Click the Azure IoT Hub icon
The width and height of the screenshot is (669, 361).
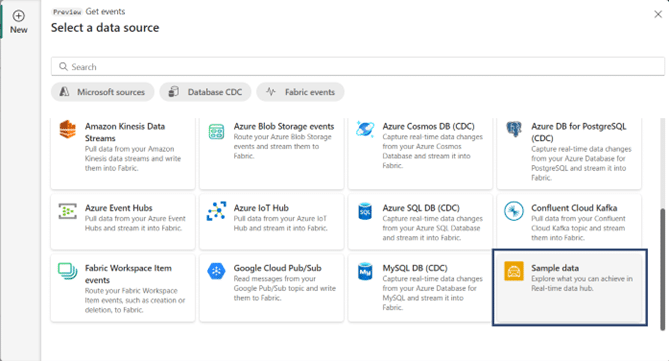[216, 211]
